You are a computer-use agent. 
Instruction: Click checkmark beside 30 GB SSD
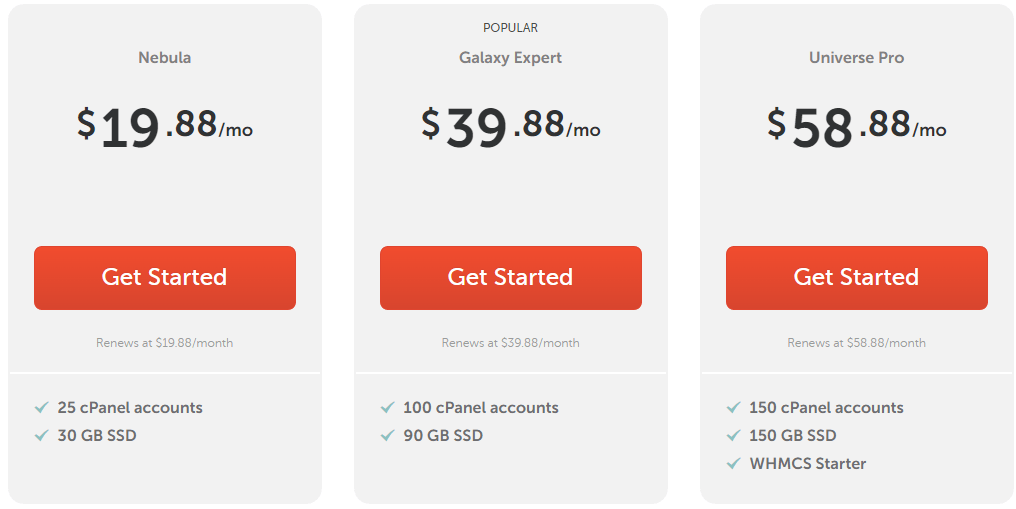click(41, 435)
